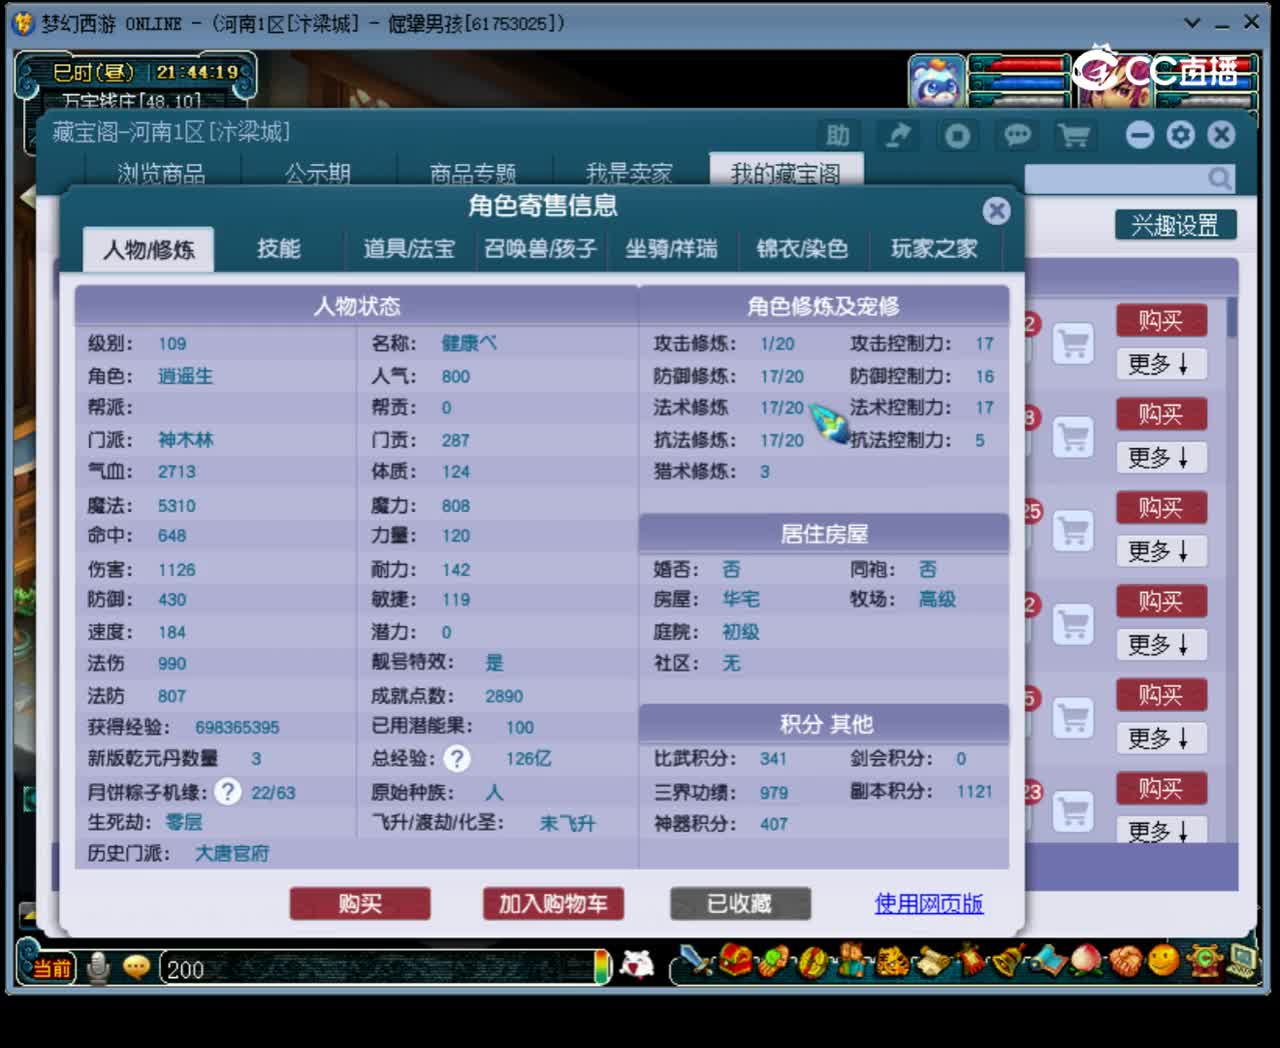Click the color gradient bar beside chat input
Image resolution: width=1280 pixels, height=1048 pixels.
602,967
